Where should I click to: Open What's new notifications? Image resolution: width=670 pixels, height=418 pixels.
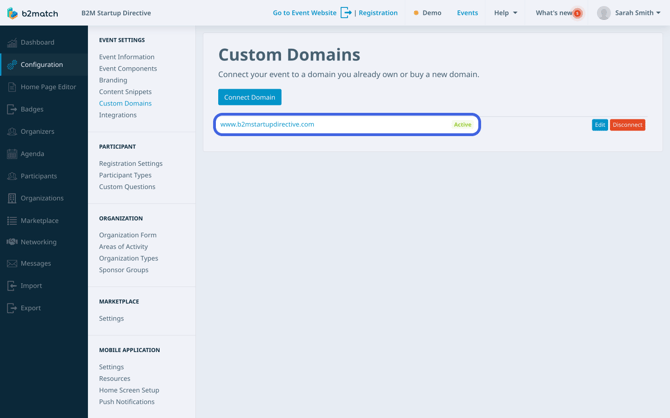(x=558, y=13)
